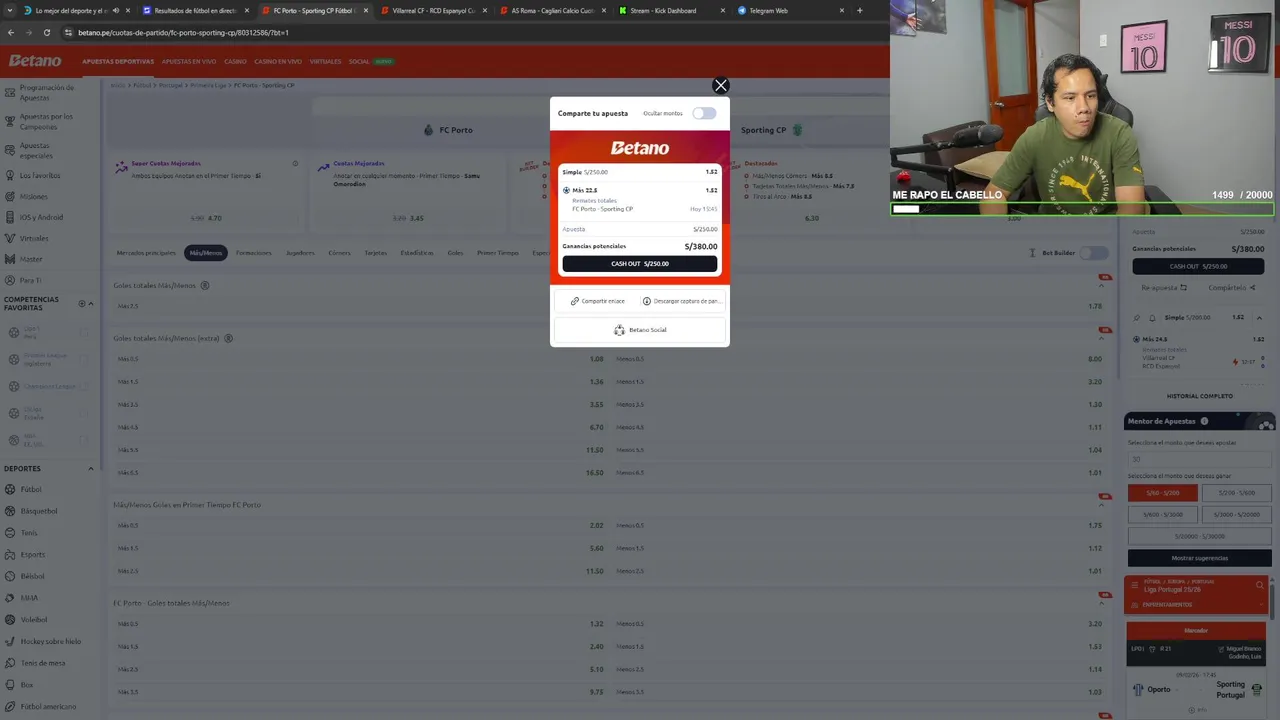
Task: Toggle the Bet Builder switch
Action: [1094, 253]
